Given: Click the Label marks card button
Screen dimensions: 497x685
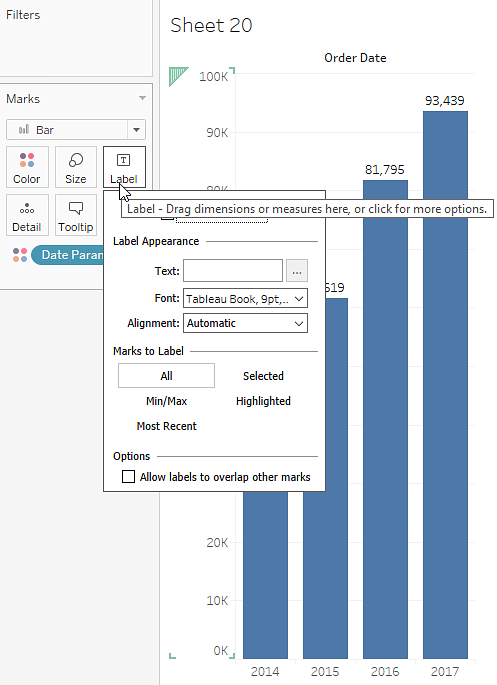Looking at the screenshot, I should coord(124,167).
